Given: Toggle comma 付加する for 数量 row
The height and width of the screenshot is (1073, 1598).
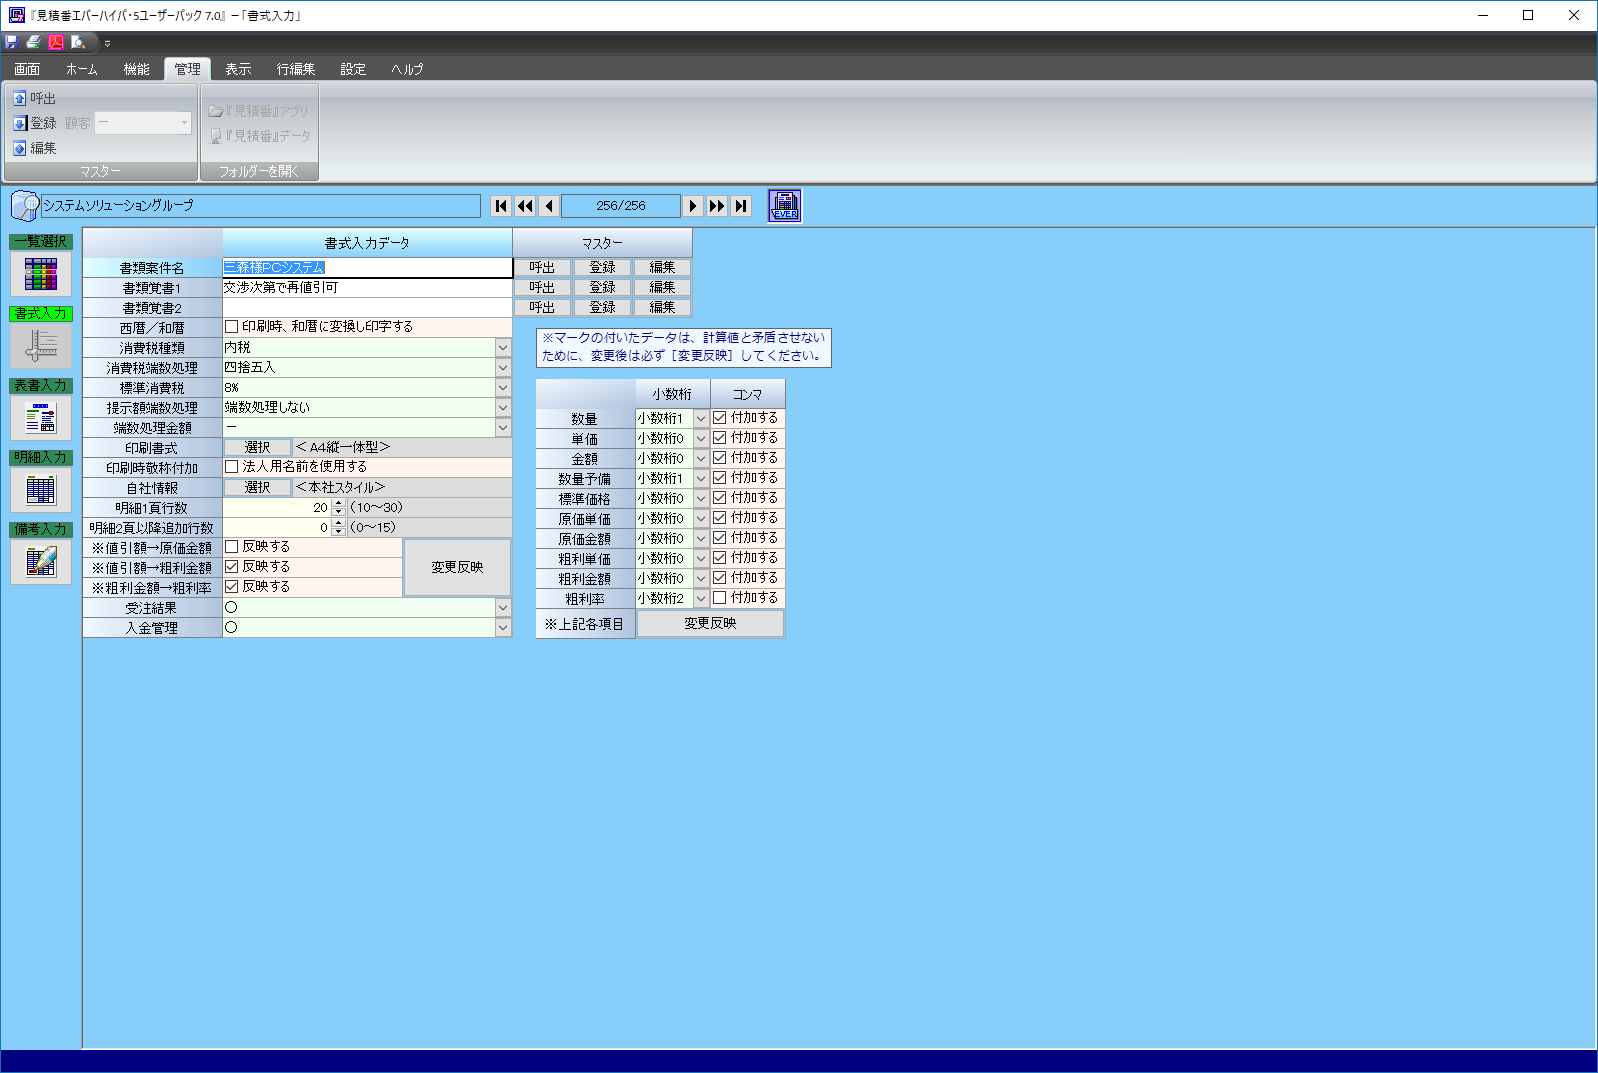Looking at the screenshot, I should click(720, 418).
